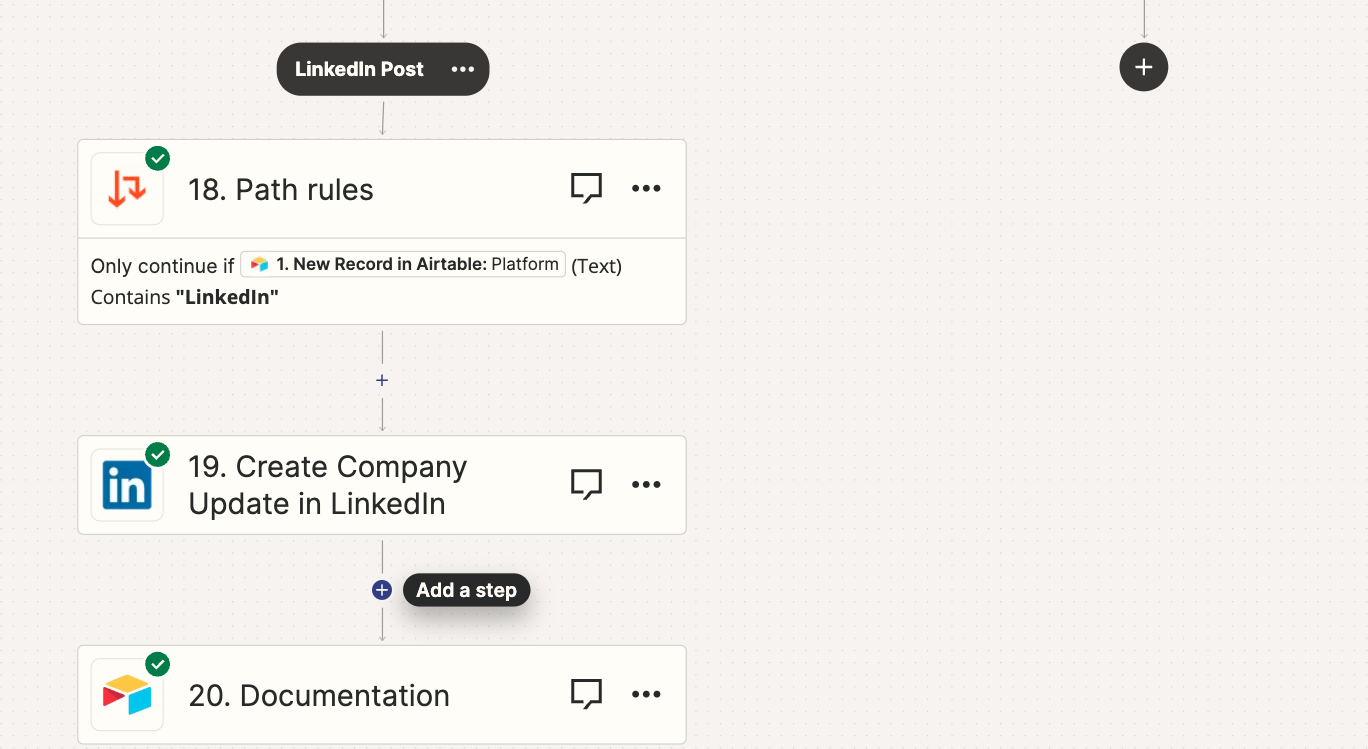
Task: Click the plus connector below Path rules
Action: point(382,380)
